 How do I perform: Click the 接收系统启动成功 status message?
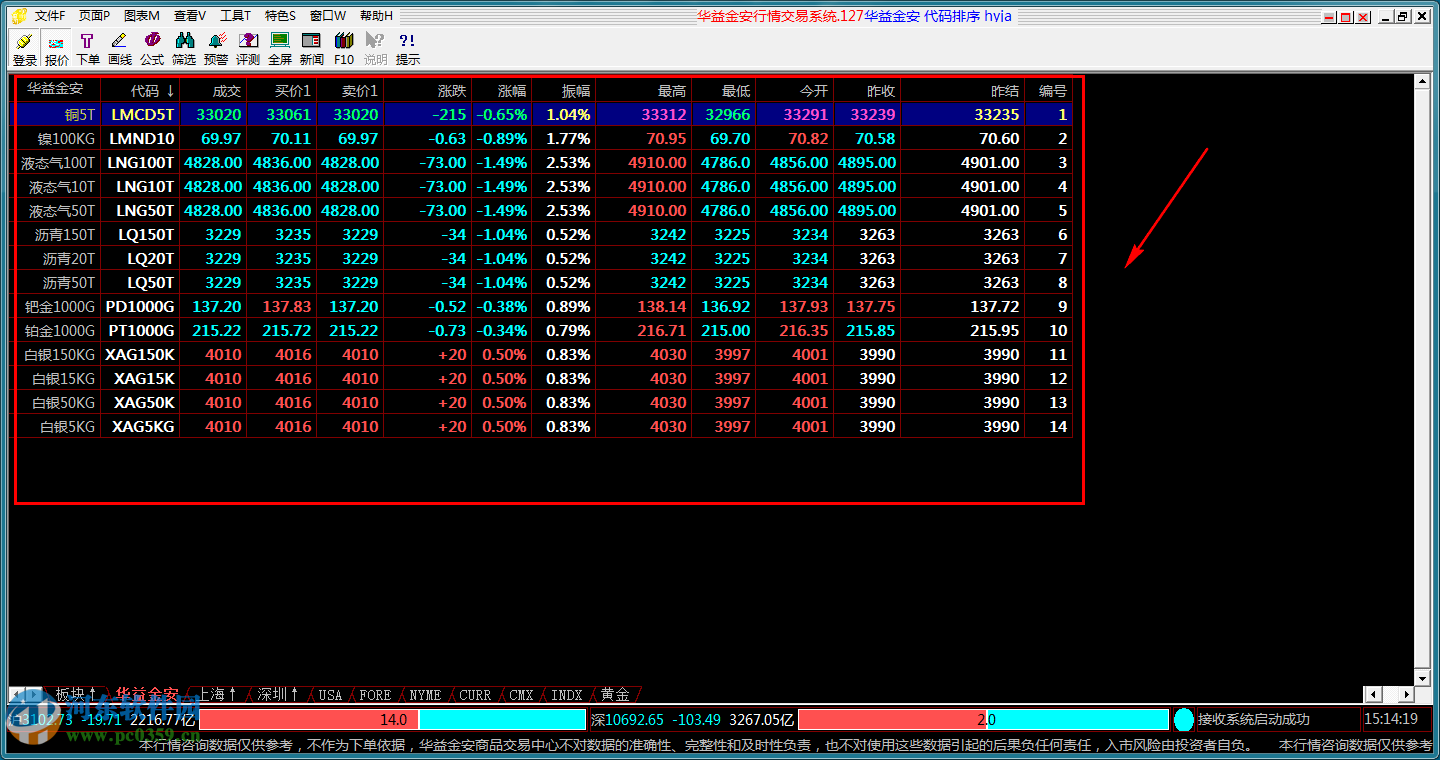(x=1254, y=719)
